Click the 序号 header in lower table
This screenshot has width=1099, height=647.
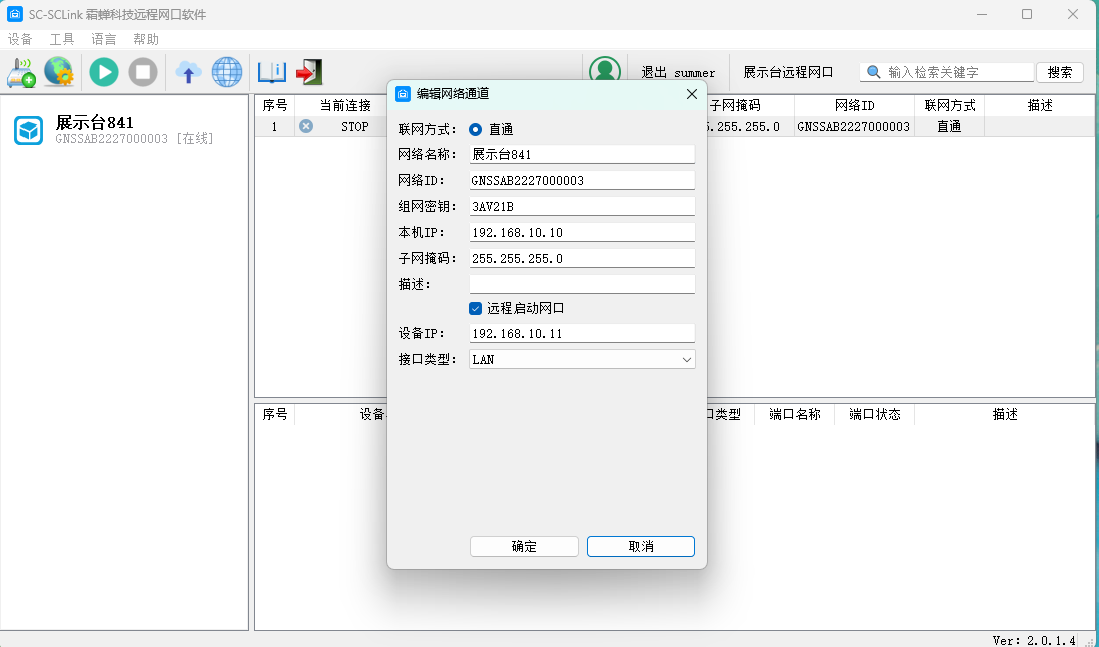pos(275,414)
